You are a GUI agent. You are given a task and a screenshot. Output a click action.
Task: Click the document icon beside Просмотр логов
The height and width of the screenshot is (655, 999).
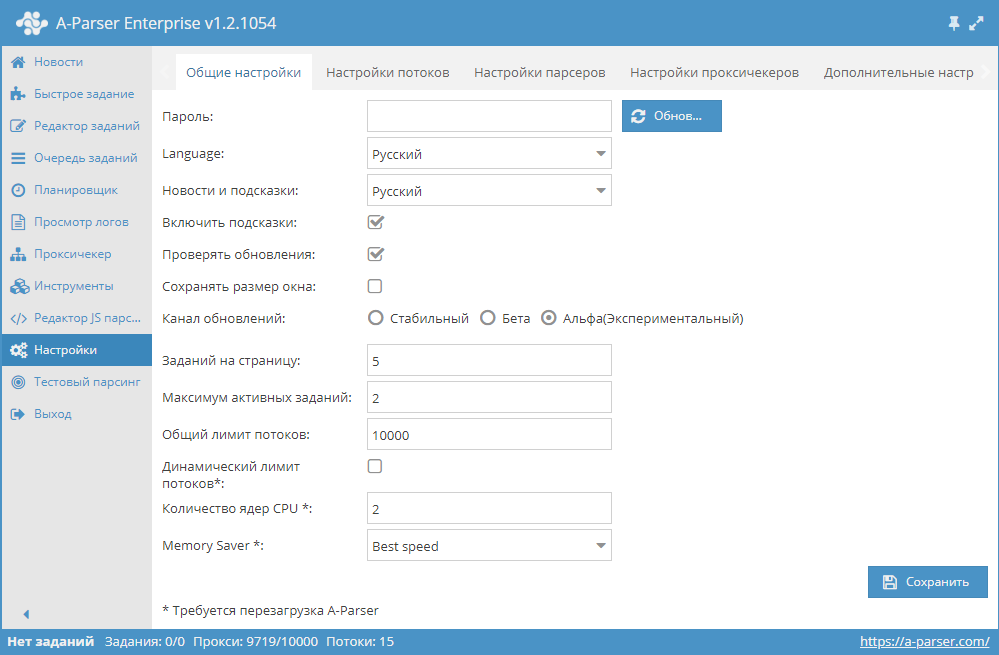click(x=18, y=222)
